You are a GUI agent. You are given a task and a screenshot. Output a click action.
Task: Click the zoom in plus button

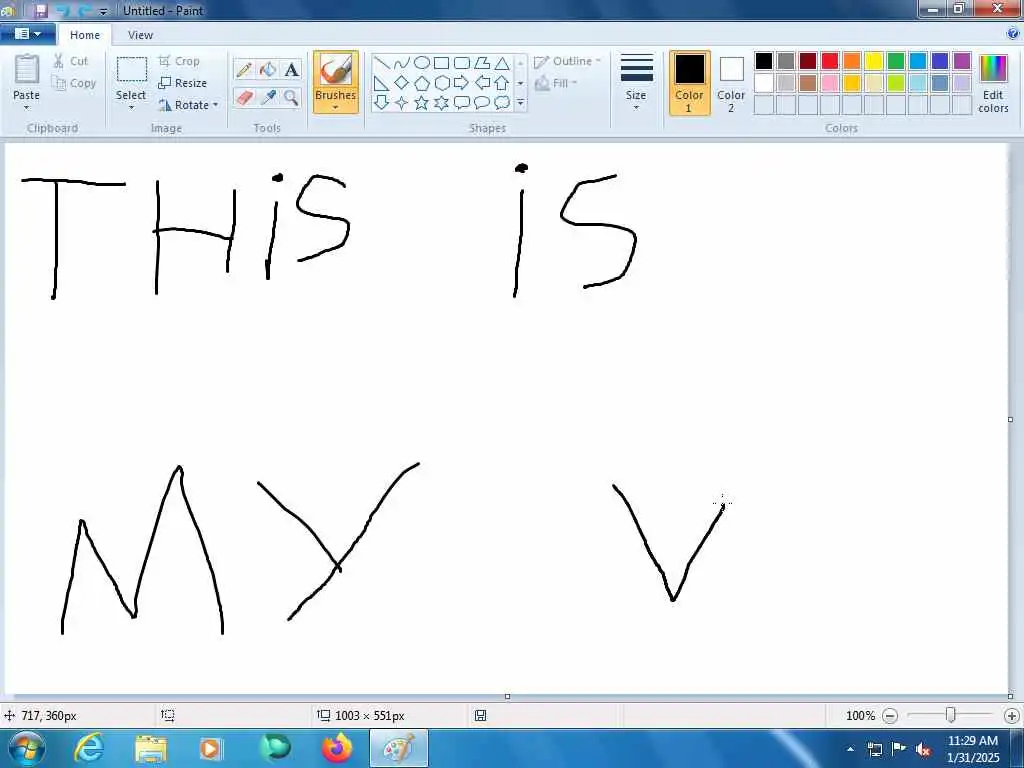click(1012, 716)
